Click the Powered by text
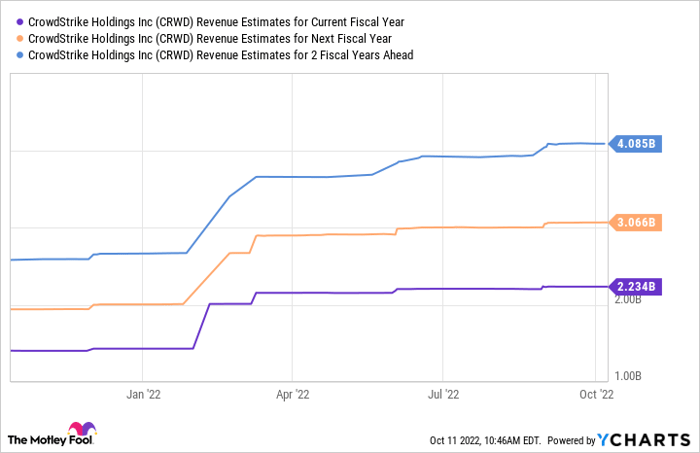The image size is (700, 453). click(571, 440)
